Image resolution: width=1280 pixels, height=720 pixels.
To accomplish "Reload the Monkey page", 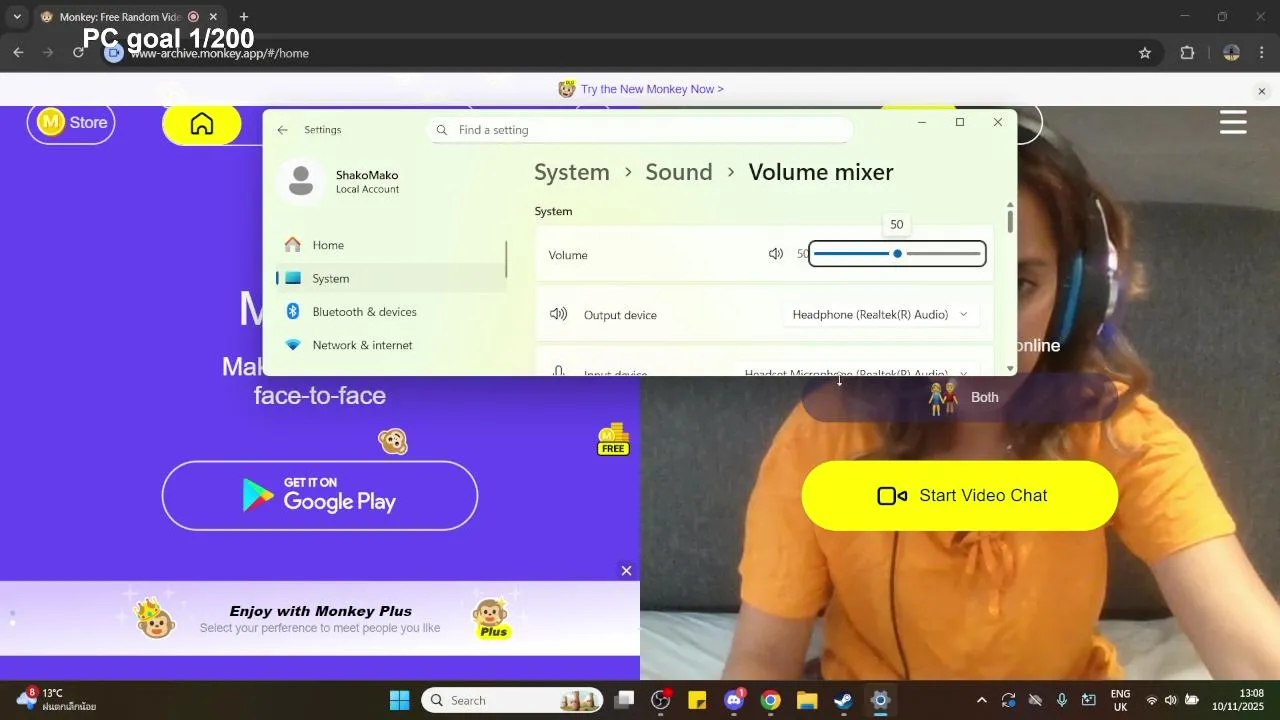I will point(78,53).
